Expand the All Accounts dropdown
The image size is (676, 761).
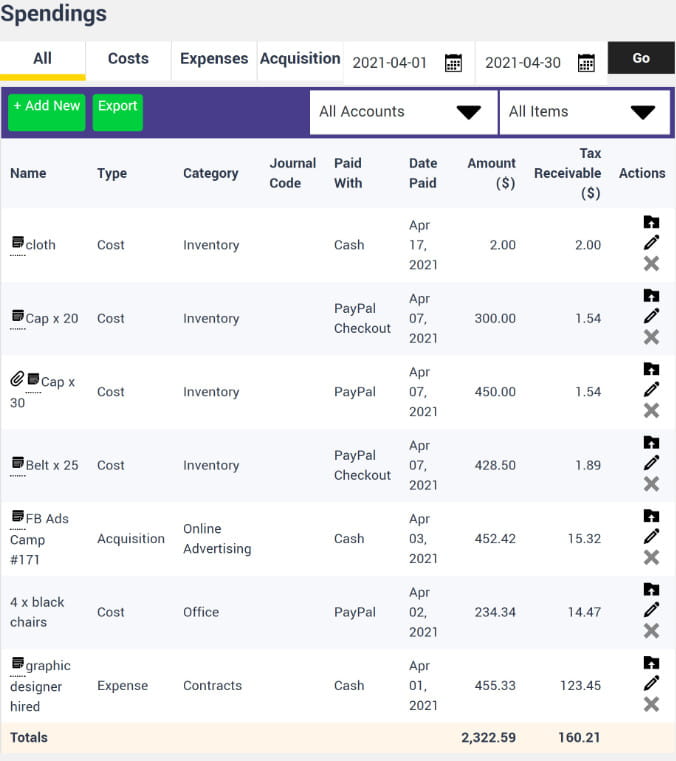point(403,112)
